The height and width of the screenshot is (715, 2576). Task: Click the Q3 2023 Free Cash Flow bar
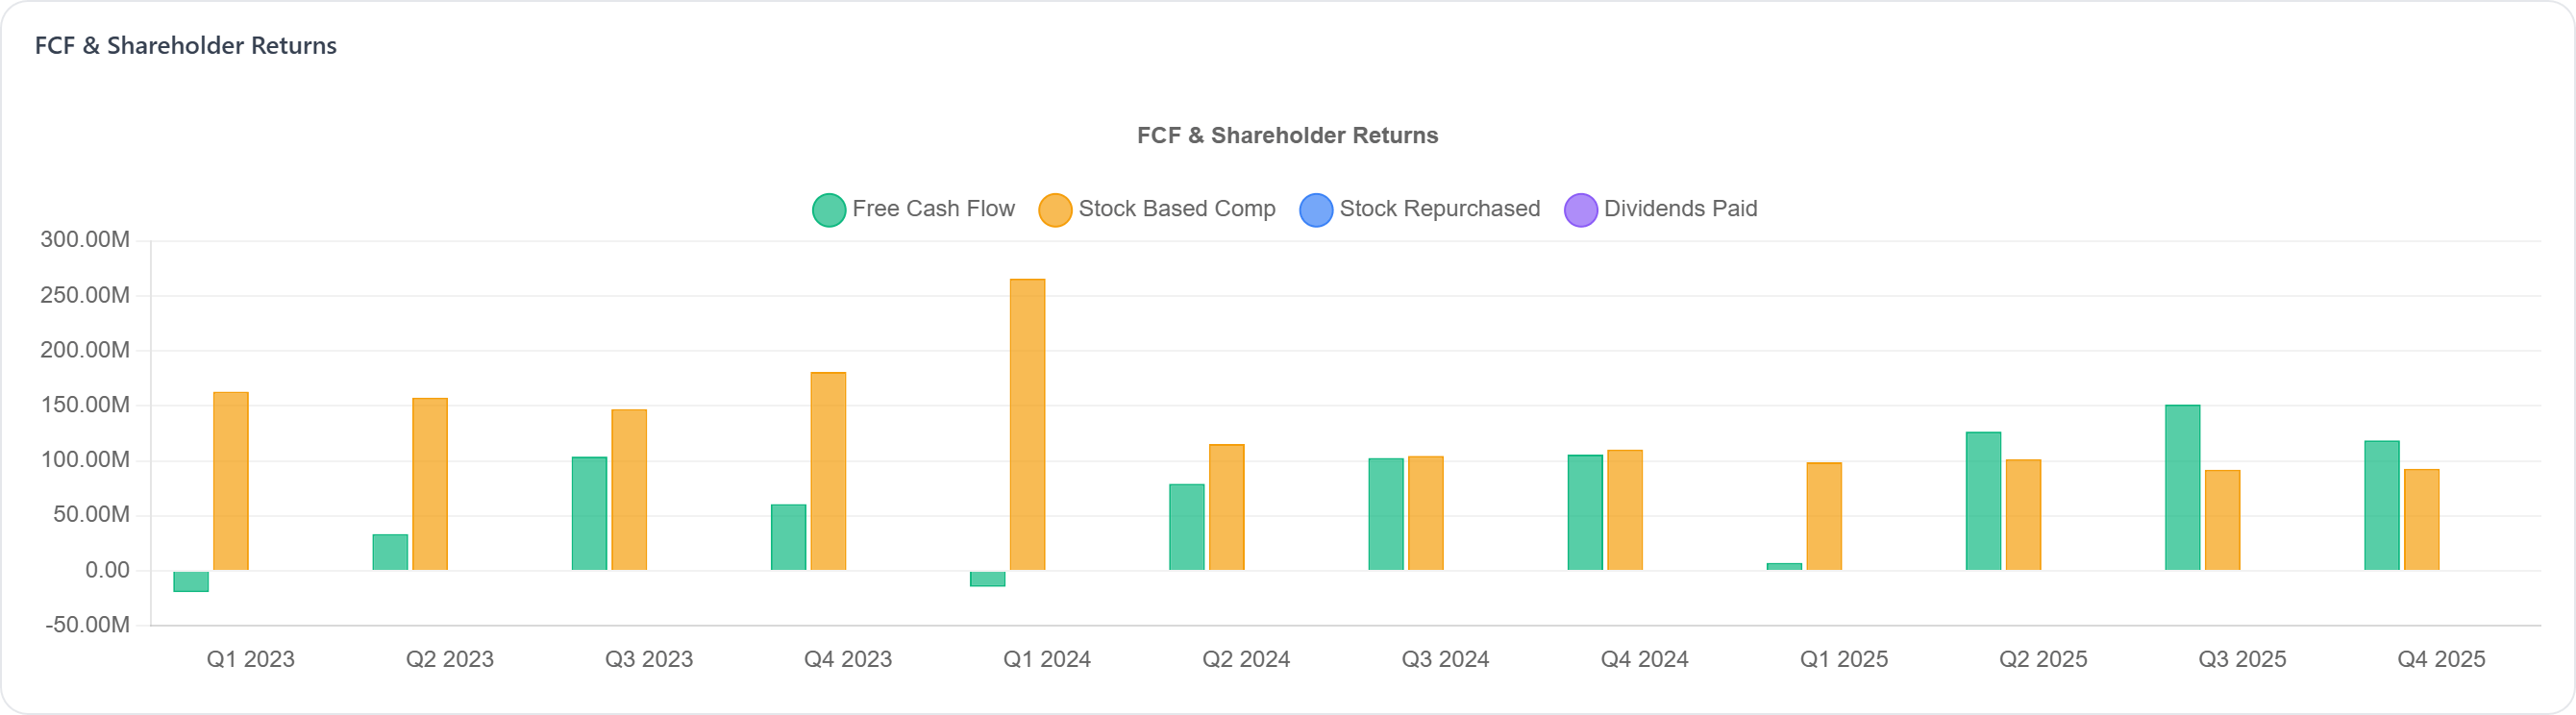tap(589, 514)
